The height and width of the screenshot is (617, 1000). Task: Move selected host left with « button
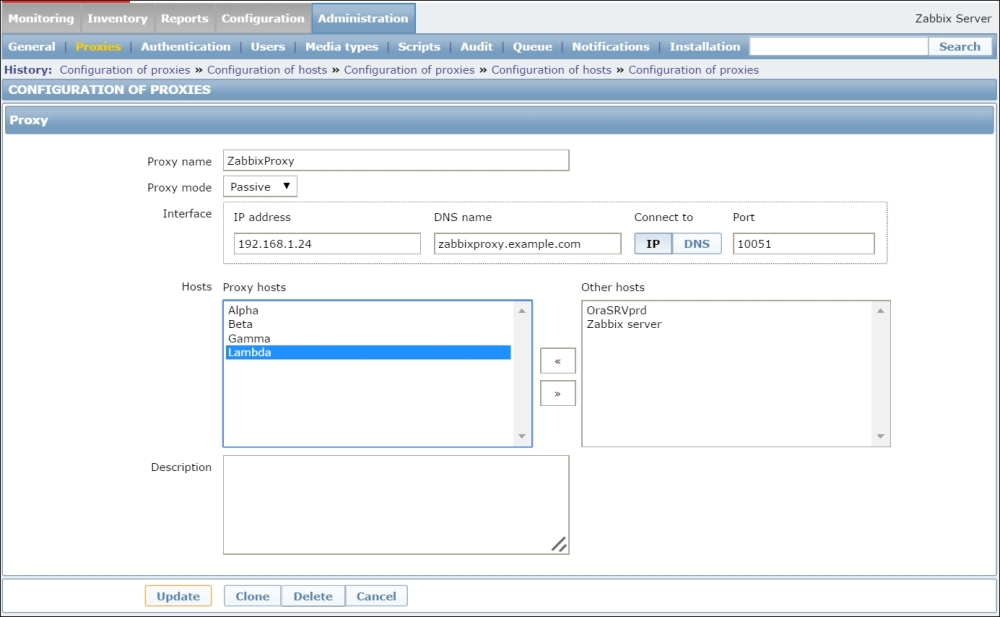tap(557, 361)
